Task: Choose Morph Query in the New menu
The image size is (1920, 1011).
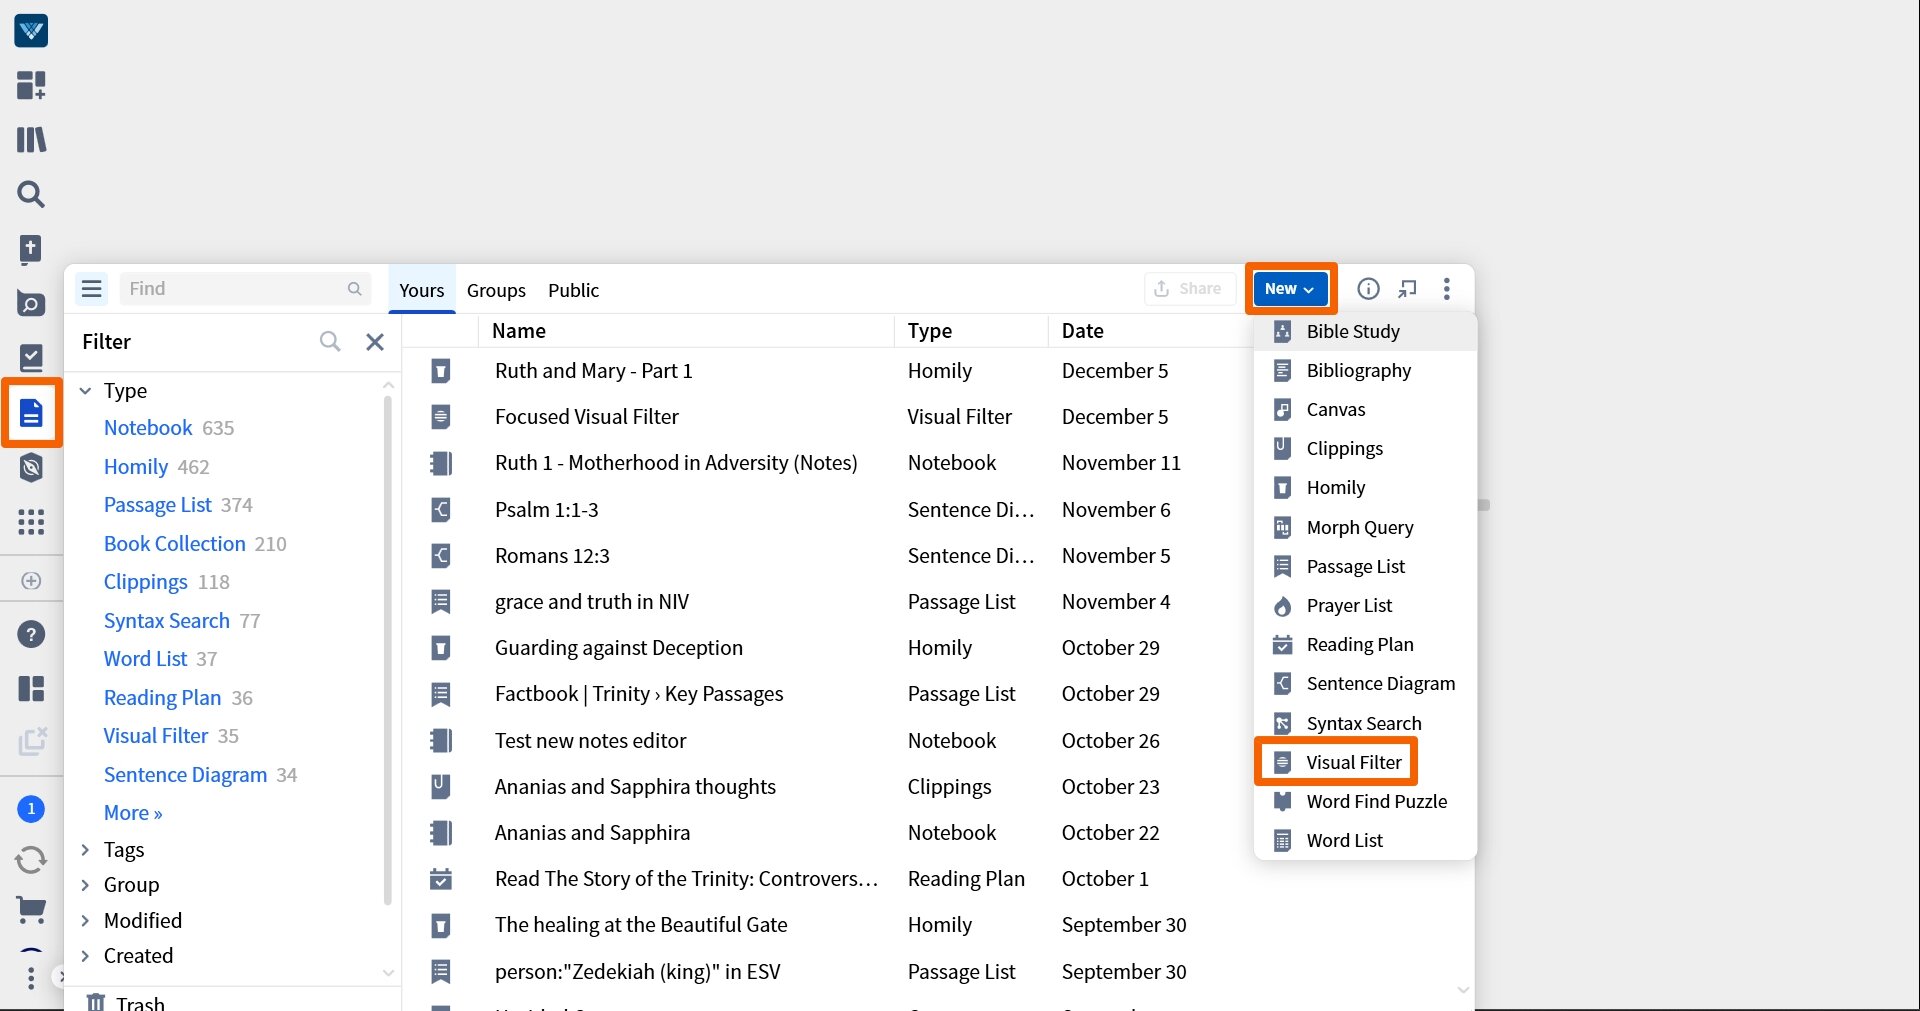Action: coord(1365,527)
